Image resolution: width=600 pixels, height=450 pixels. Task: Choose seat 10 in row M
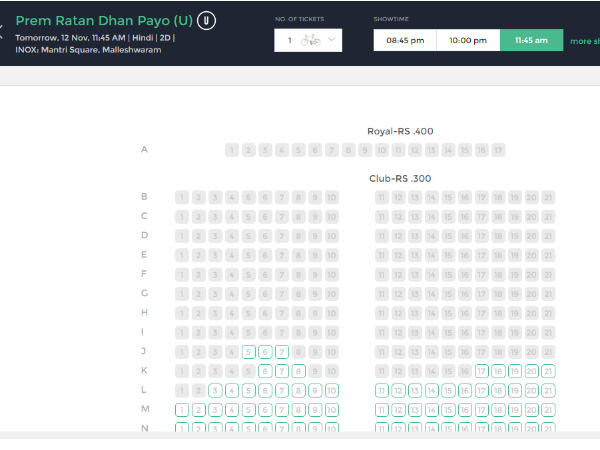pyautogui.click(x=331, y=409)
